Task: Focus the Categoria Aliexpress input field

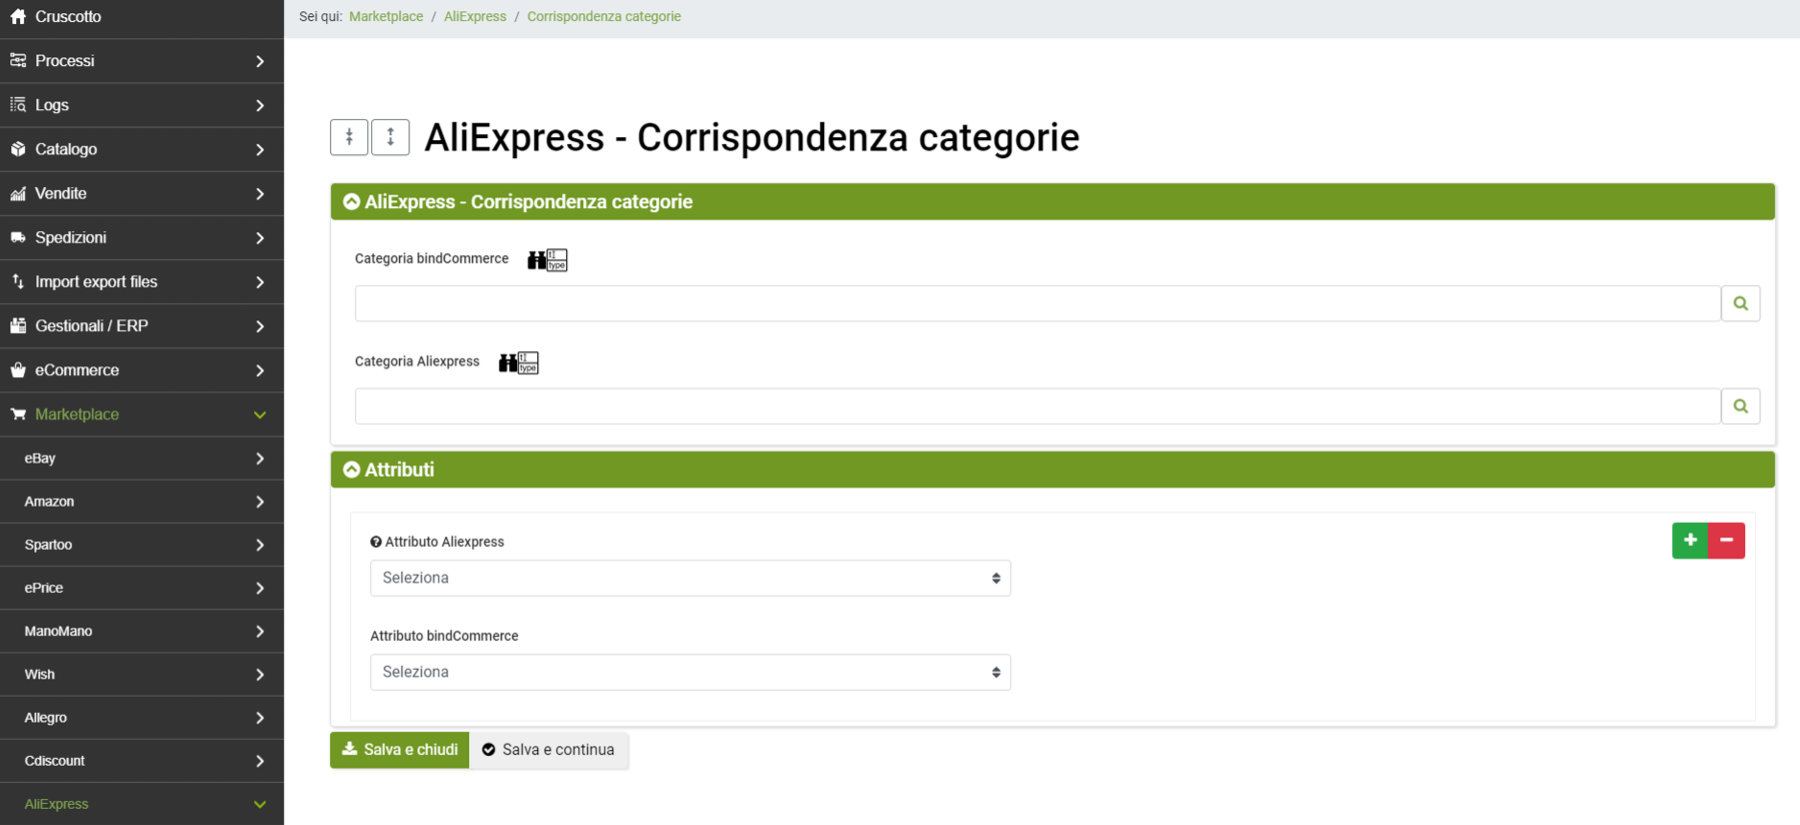Action: [x=1037, y=406]
